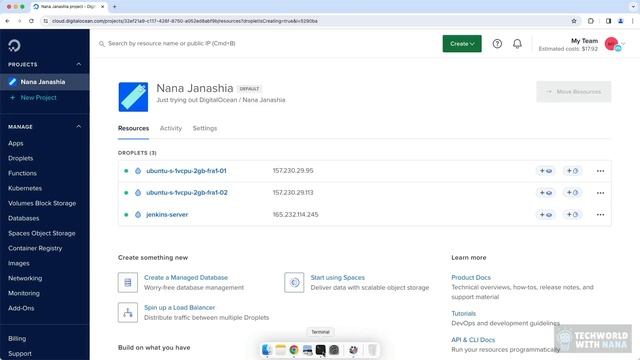
Task: Click New Project in the sidebar
Action: [38, 98]
